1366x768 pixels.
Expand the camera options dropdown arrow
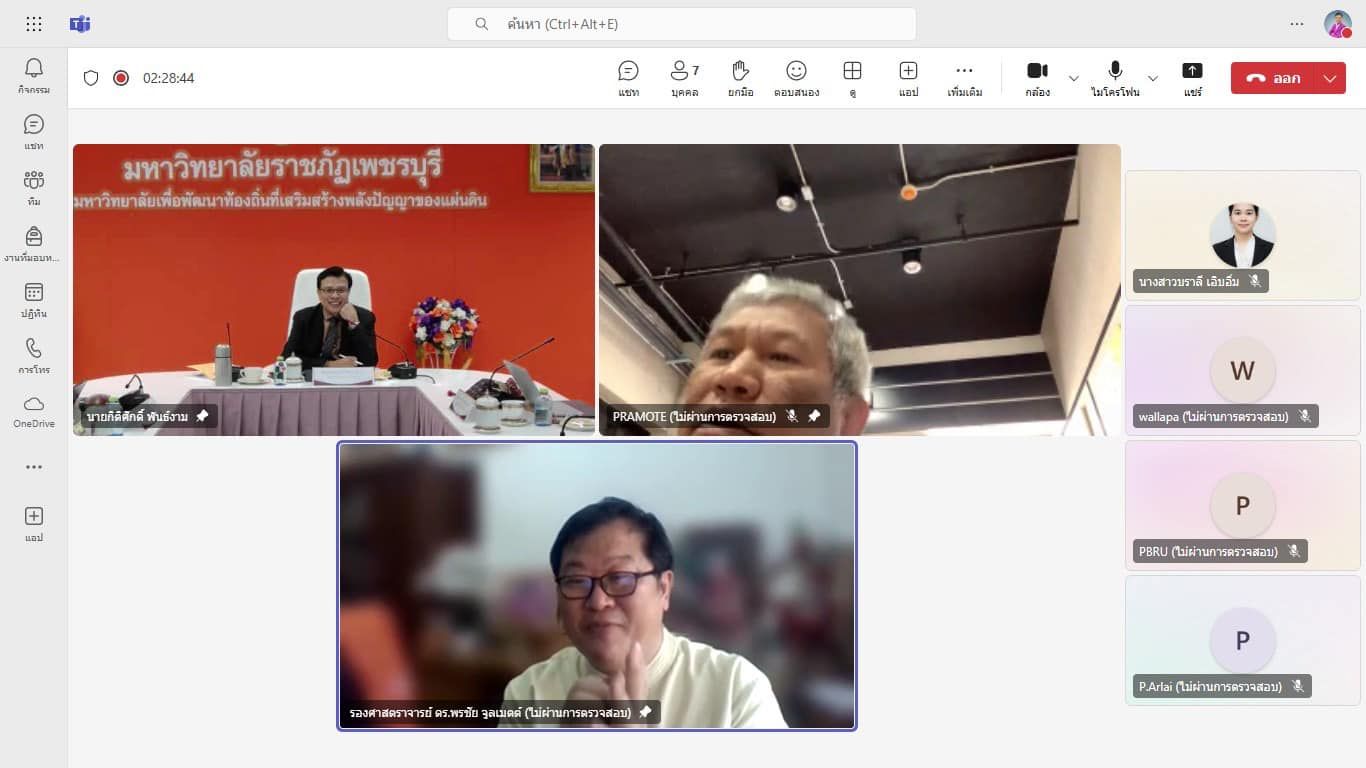pyautogui.click(x=1074, y=78)
